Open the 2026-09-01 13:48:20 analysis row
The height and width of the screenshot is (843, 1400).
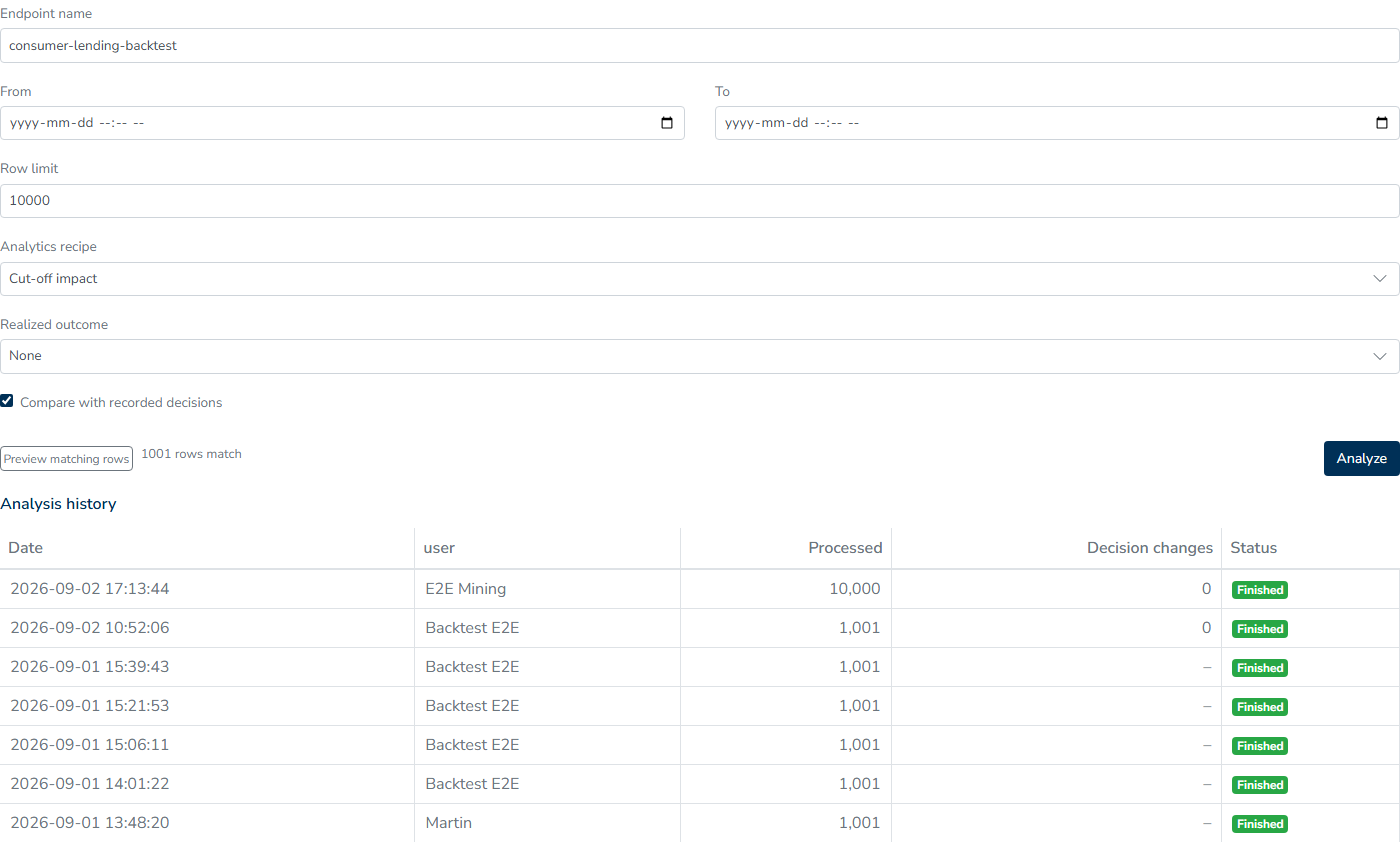[x=700, y=823]
